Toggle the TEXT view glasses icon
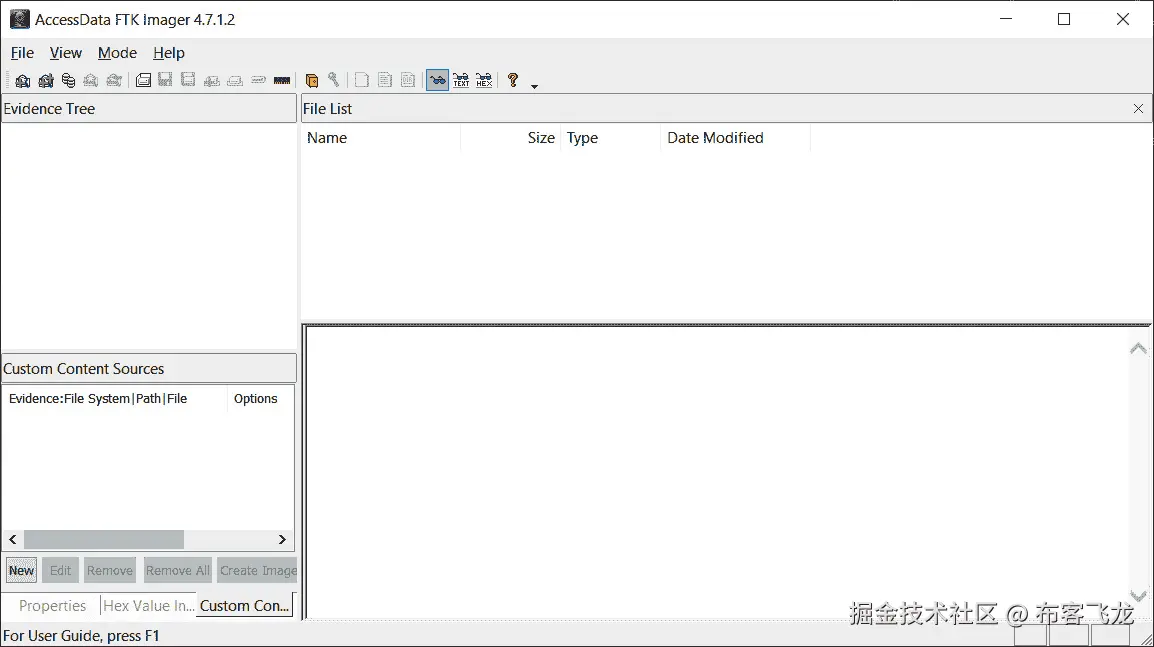The height and width of the screenshot is (647, 1154). tap(461, 80)
